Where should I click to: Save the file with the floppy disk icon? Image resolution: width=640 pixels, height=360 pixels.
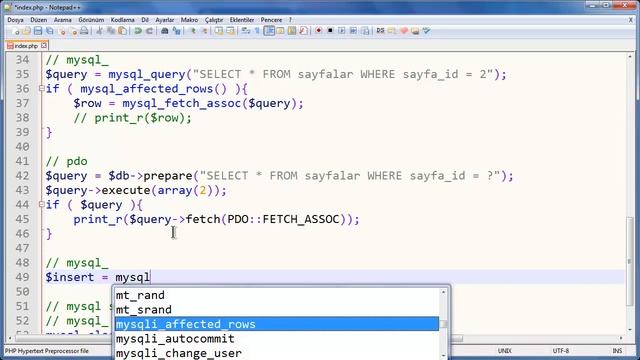[x=38, y=31]
